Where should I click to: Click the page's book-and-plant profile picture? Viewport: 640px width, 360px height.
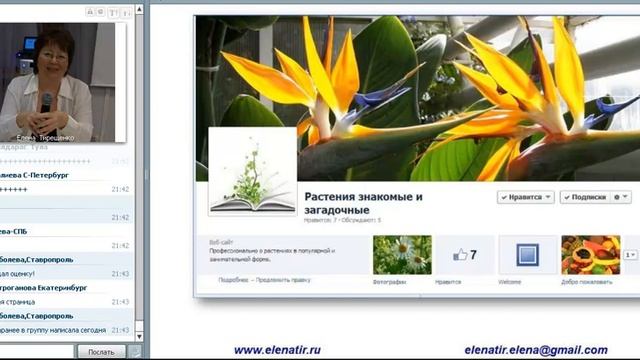[x=253, y=171]
